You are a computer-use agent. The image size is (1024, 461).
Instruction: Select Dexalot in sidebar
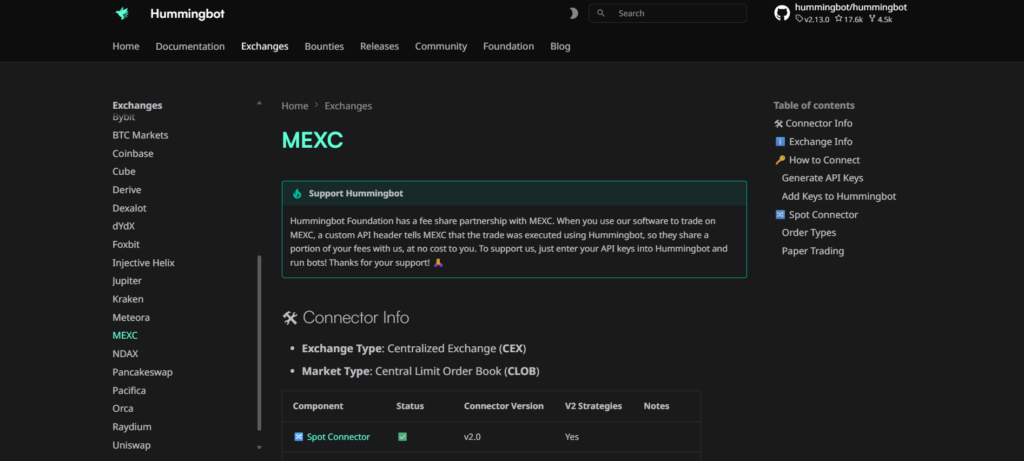click(129, 208)
